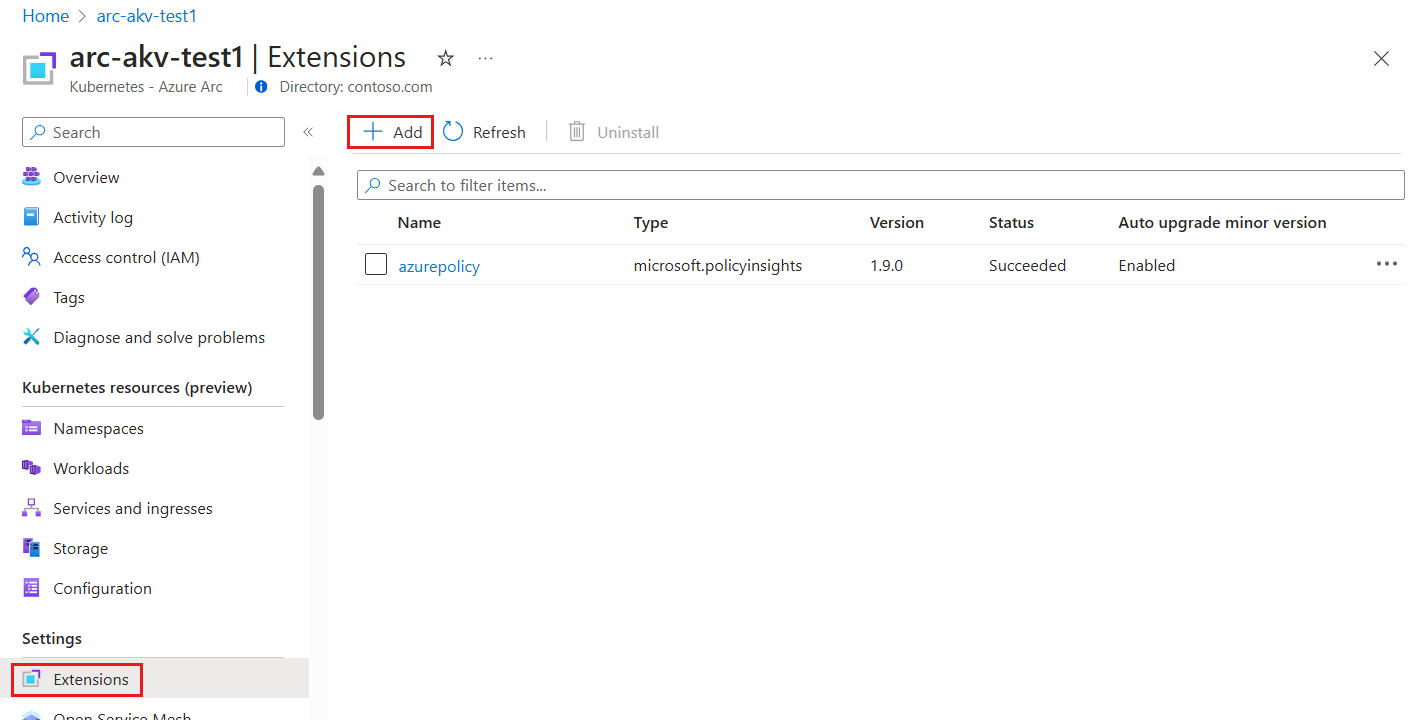Click the Extensions icon in Settings

(x=32, y=679)
